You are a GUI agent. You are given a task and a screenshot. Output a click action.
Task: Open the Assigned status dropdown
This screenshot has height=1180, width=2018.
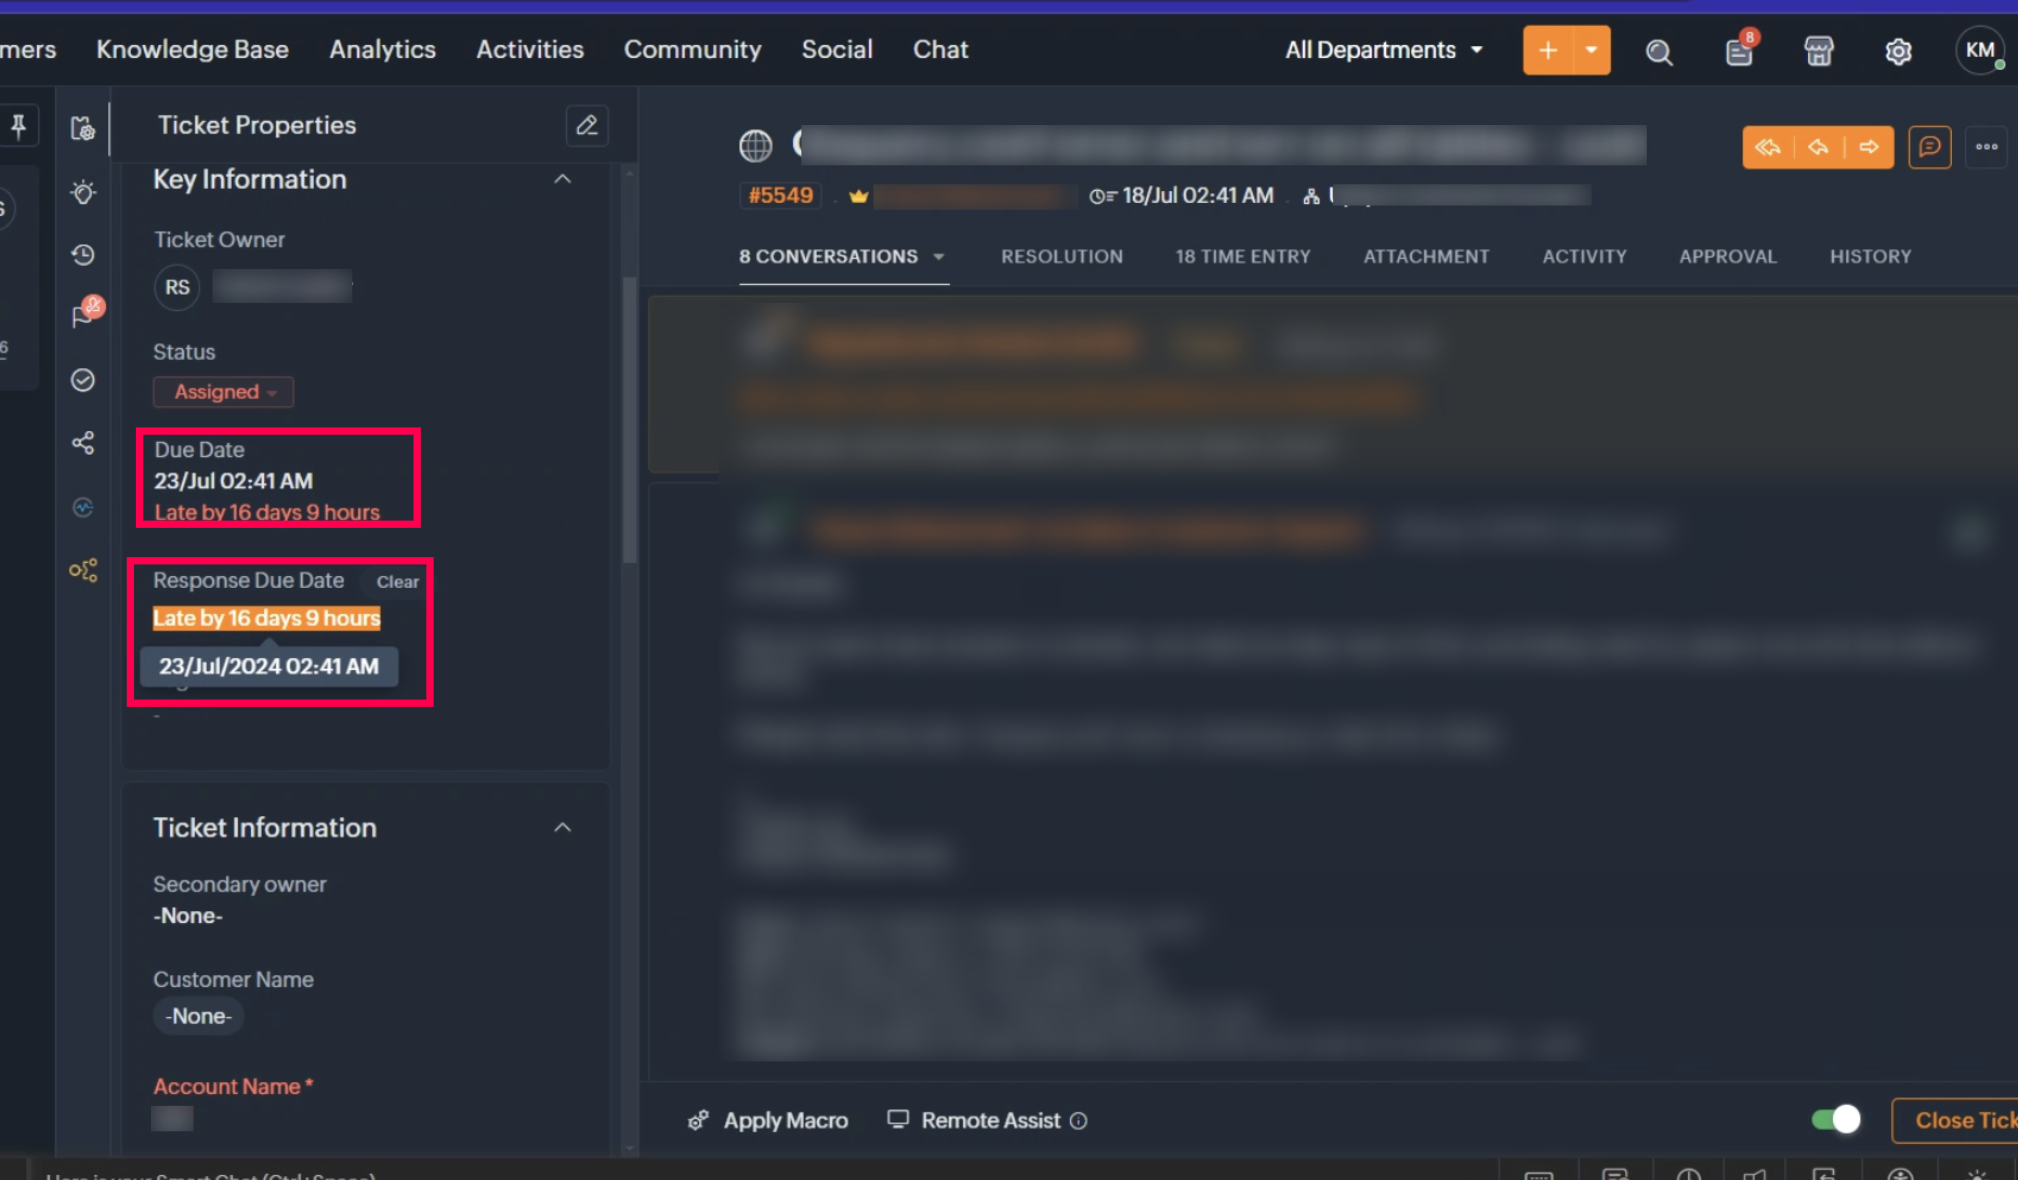click(224, 392)
